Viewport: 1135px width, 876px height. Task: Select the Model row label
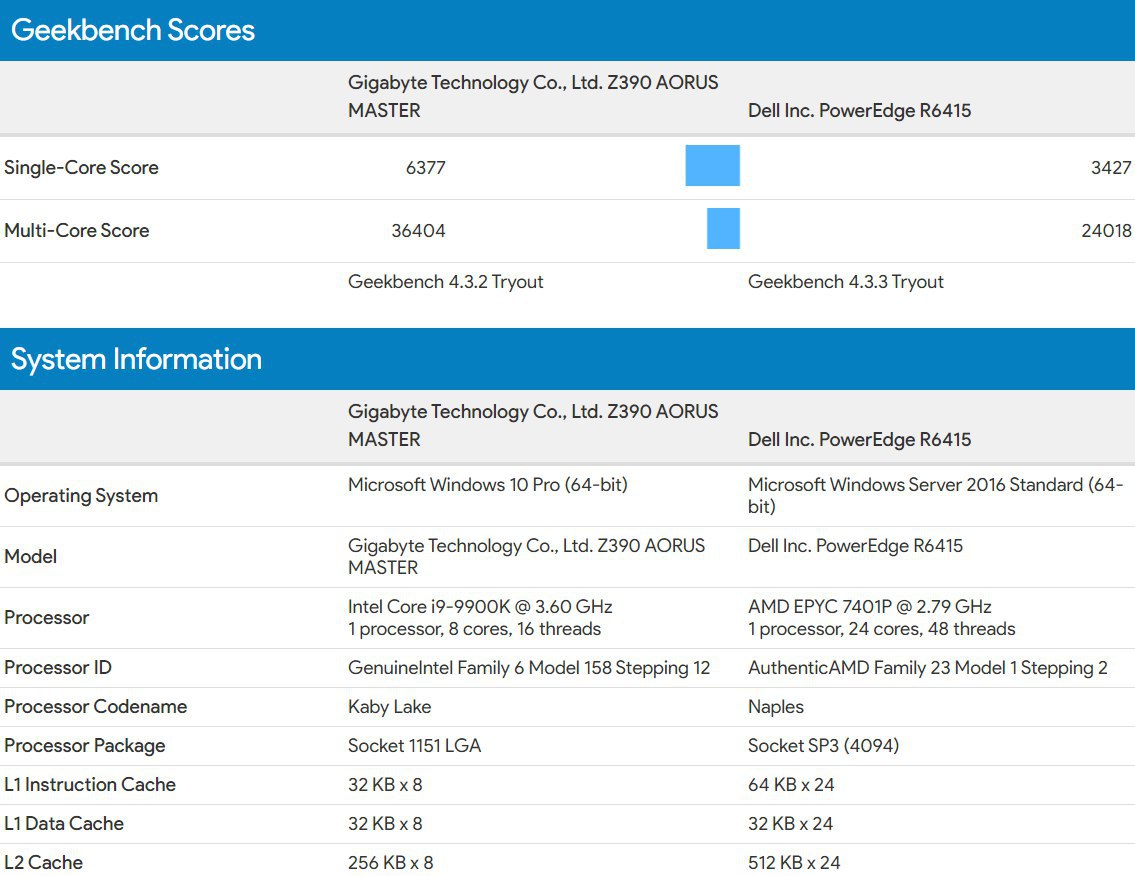click(30, 556)
